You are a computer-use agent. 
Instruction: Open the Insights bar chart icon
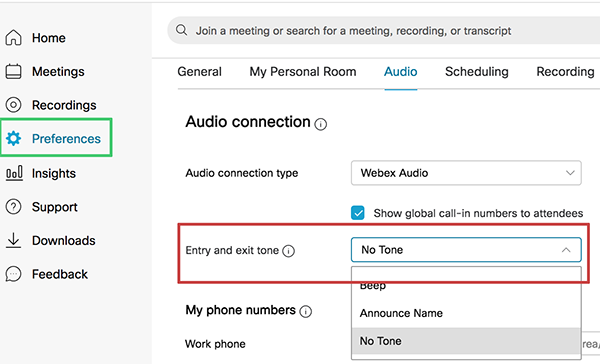[x=14, y=173]
